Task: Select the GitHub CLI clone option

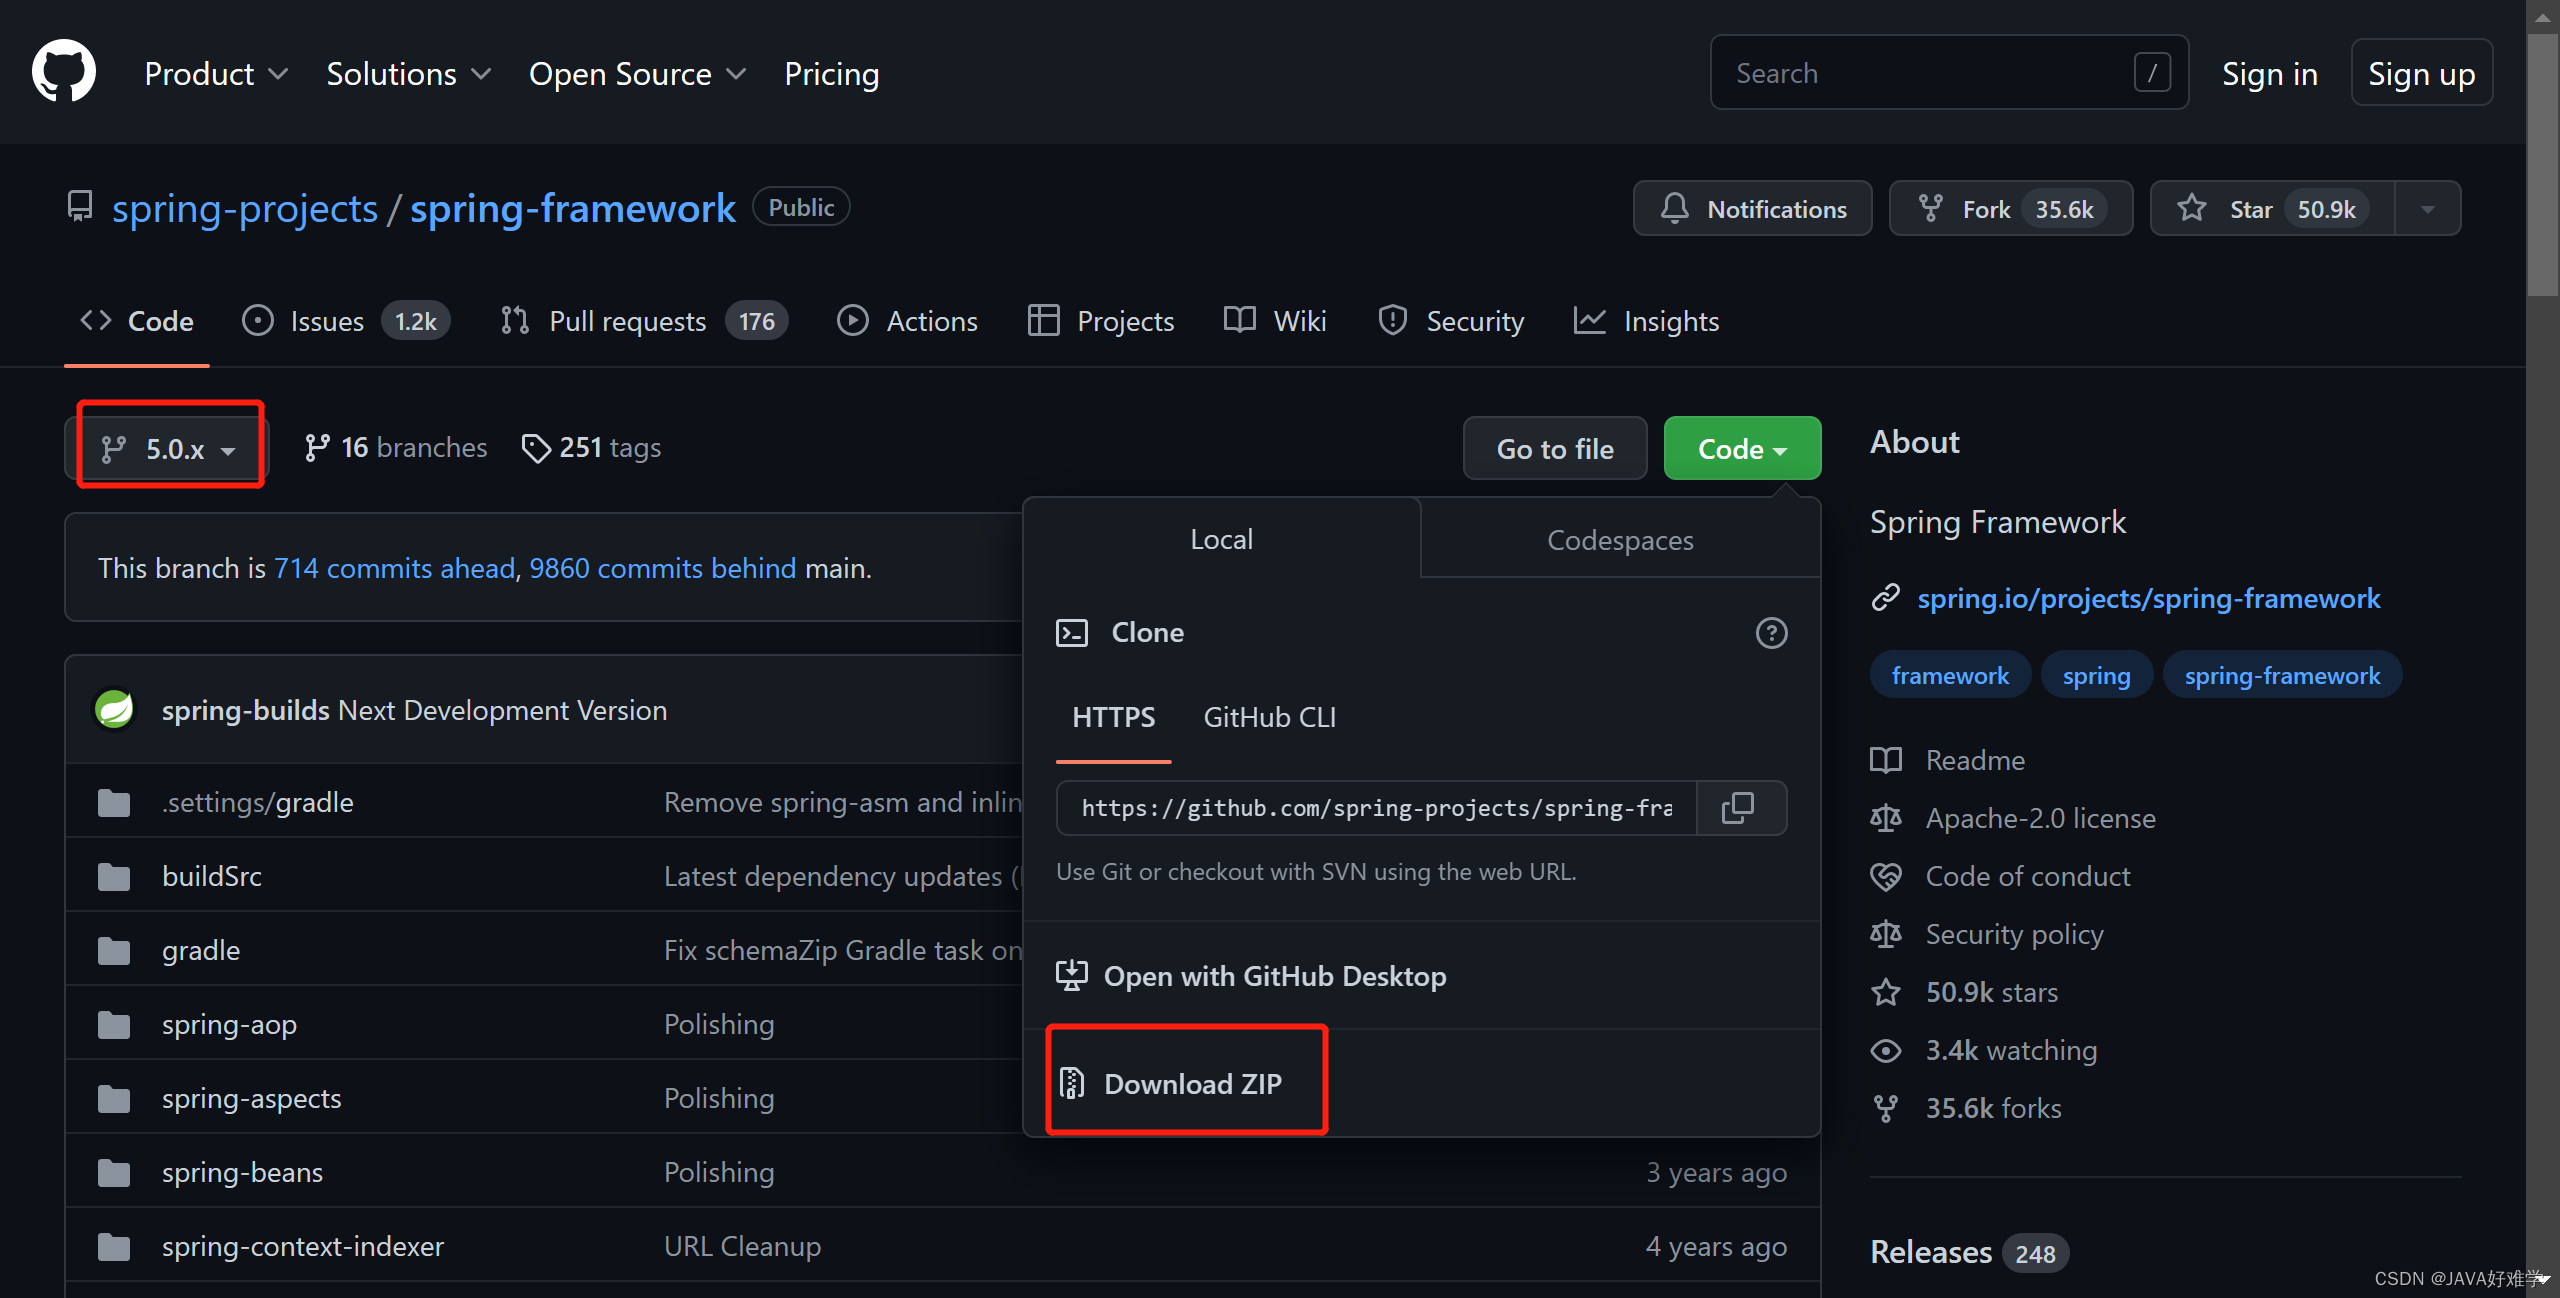Action: pyautogui.click(x=1269, y=717)
